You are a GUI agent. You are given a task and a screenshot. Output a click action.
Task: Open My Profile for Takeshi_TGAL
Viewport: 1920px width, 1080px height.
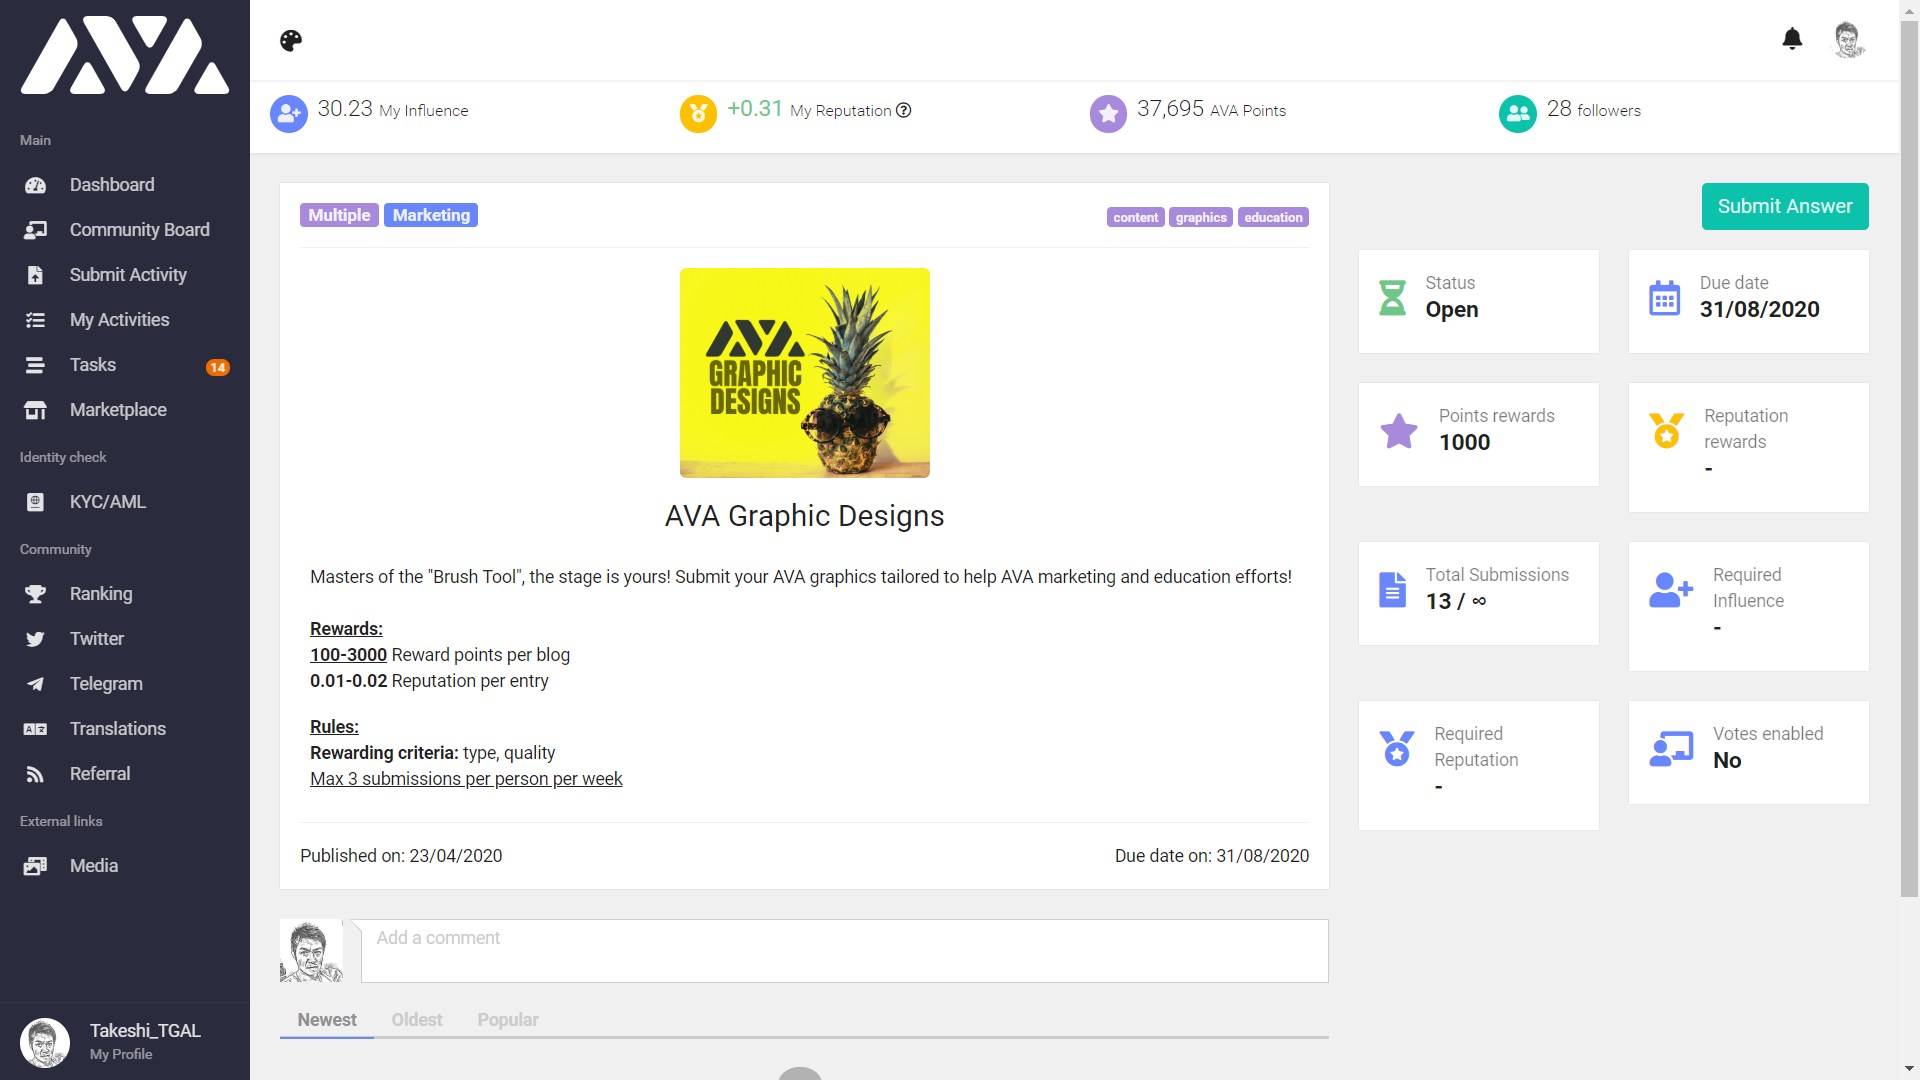click(125, 1041)
